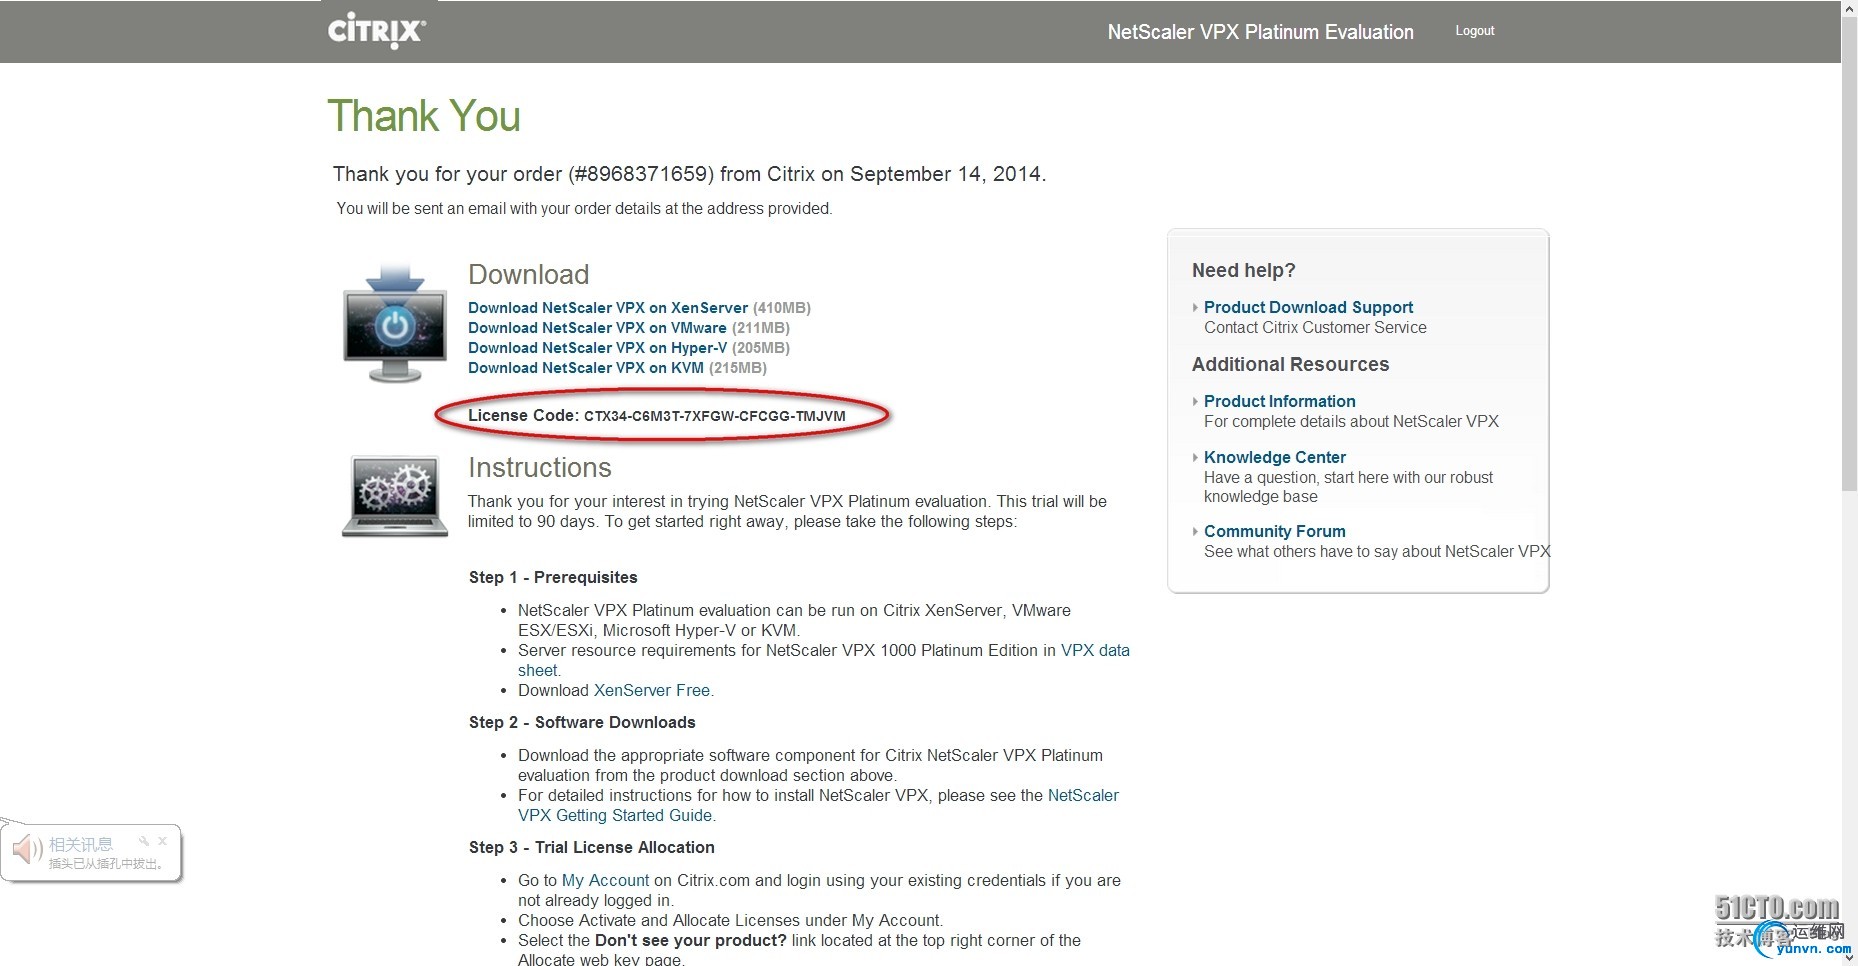This screenshot has height=966, width=1858.
Task: Click the order number #8968371659 text
Action: coord(641,174)
